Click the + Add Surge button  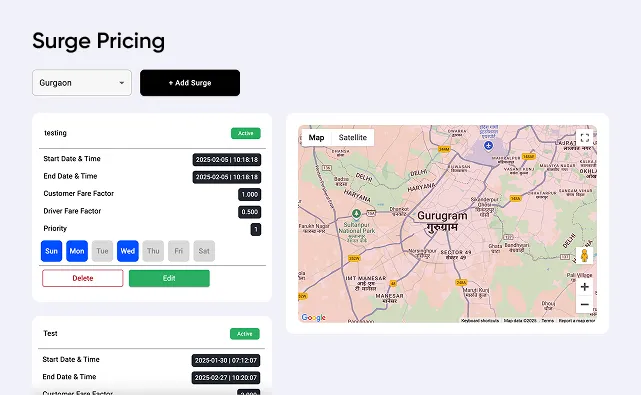click(x=190, y=83)
